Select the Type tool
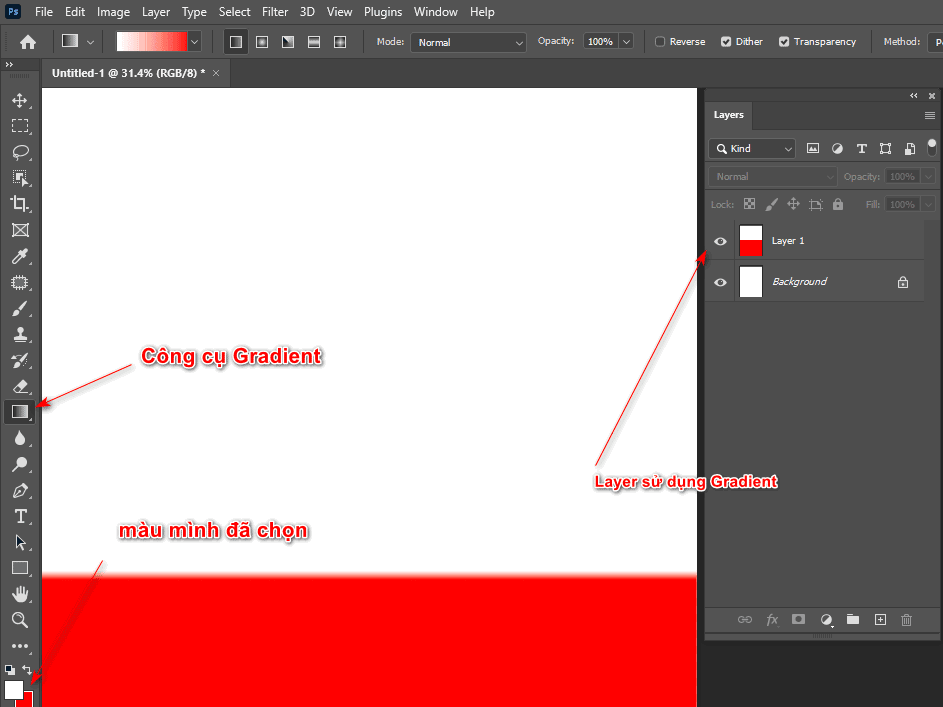 click(x=20, y=517)
